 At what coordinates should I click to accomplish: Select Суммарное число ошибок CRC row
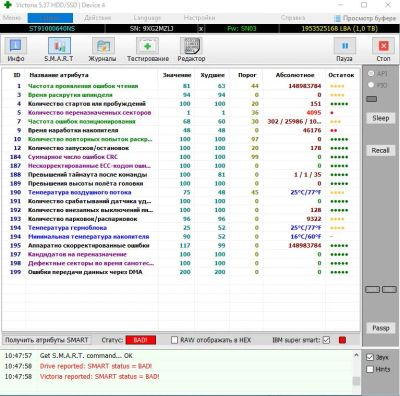coord(181,157)
